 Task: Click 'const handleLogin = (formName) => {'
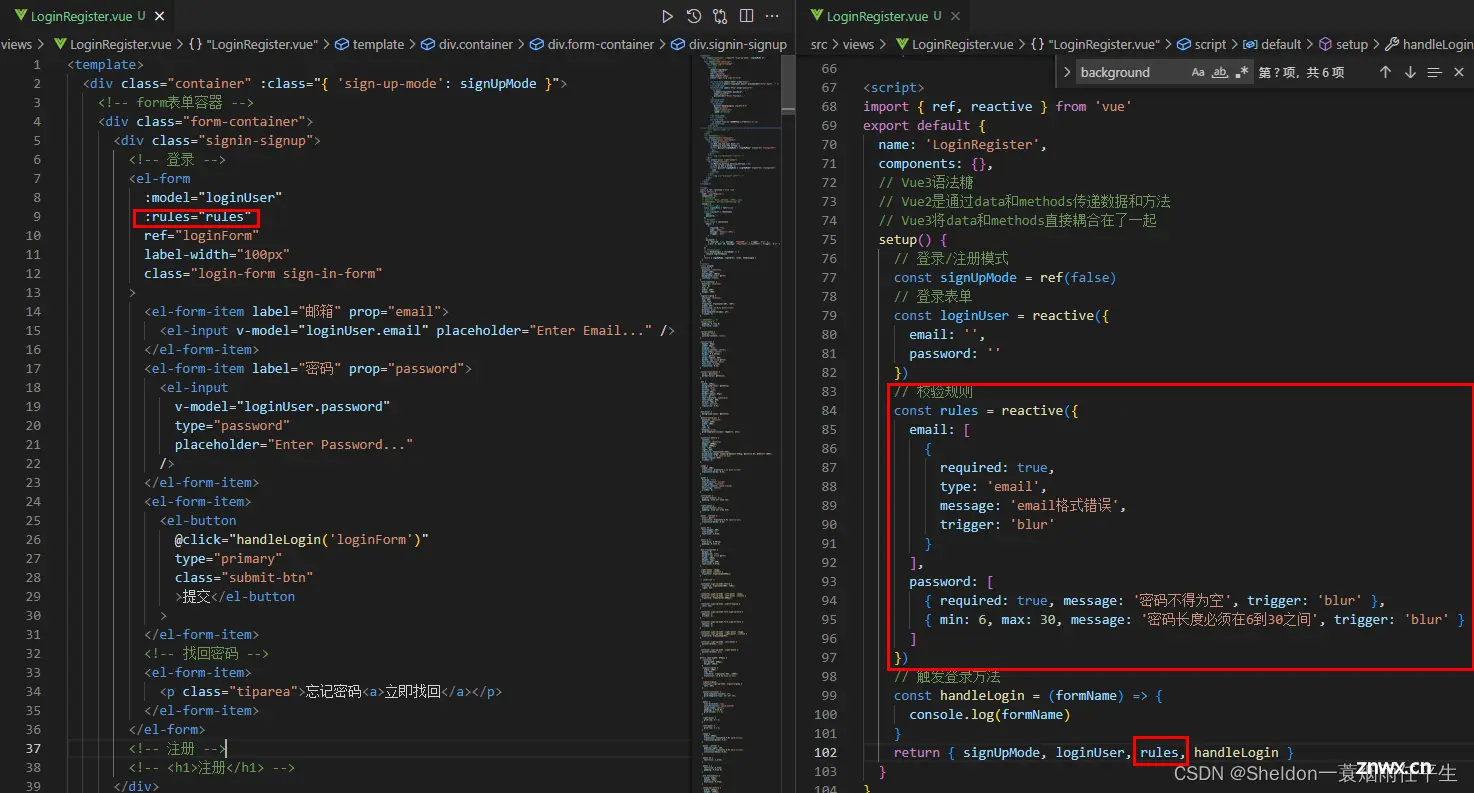[1028, 695]
